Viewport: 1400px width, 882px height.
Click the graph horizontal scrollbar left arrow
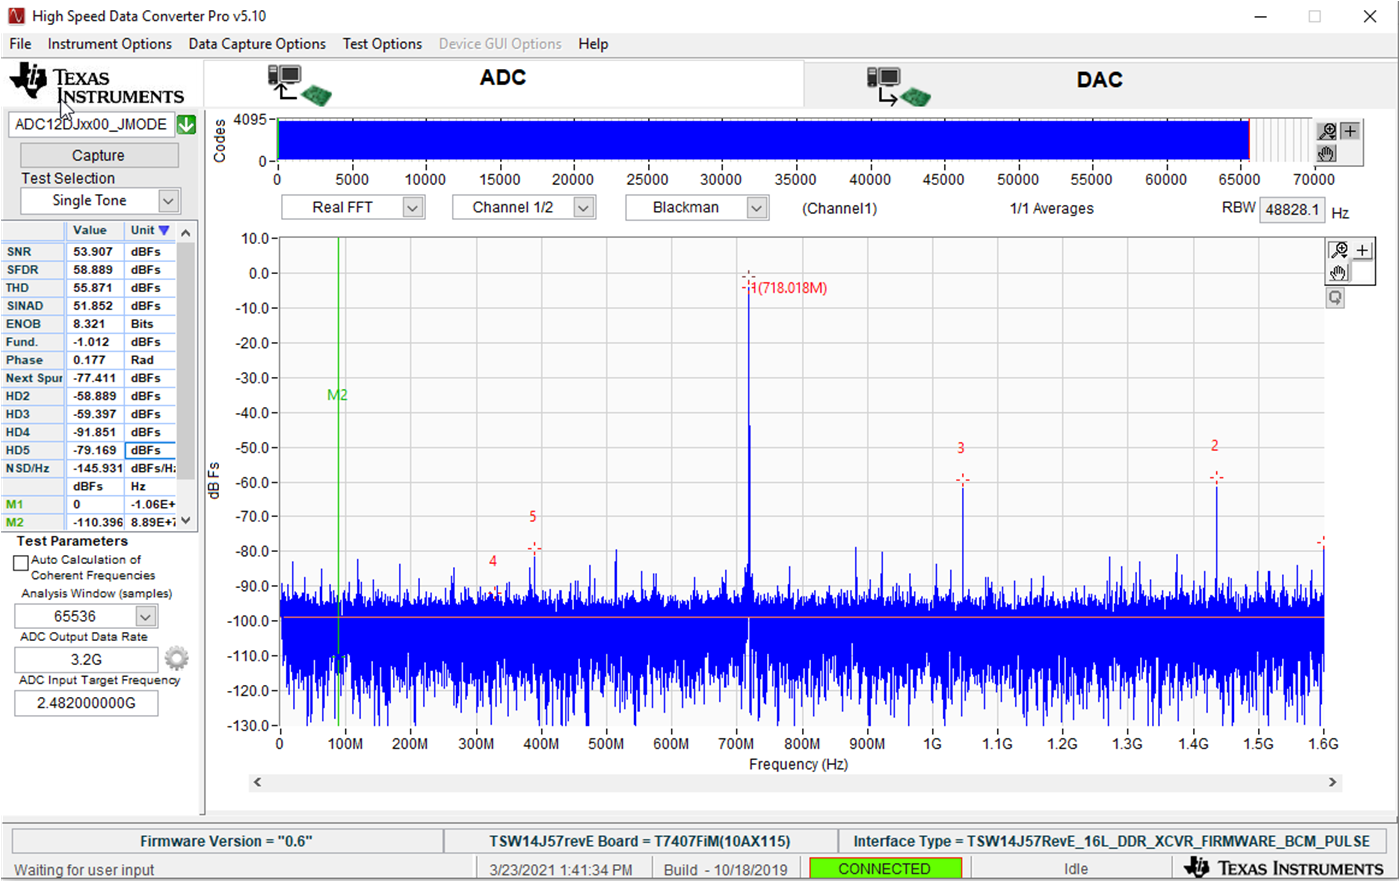pos(258,782)
